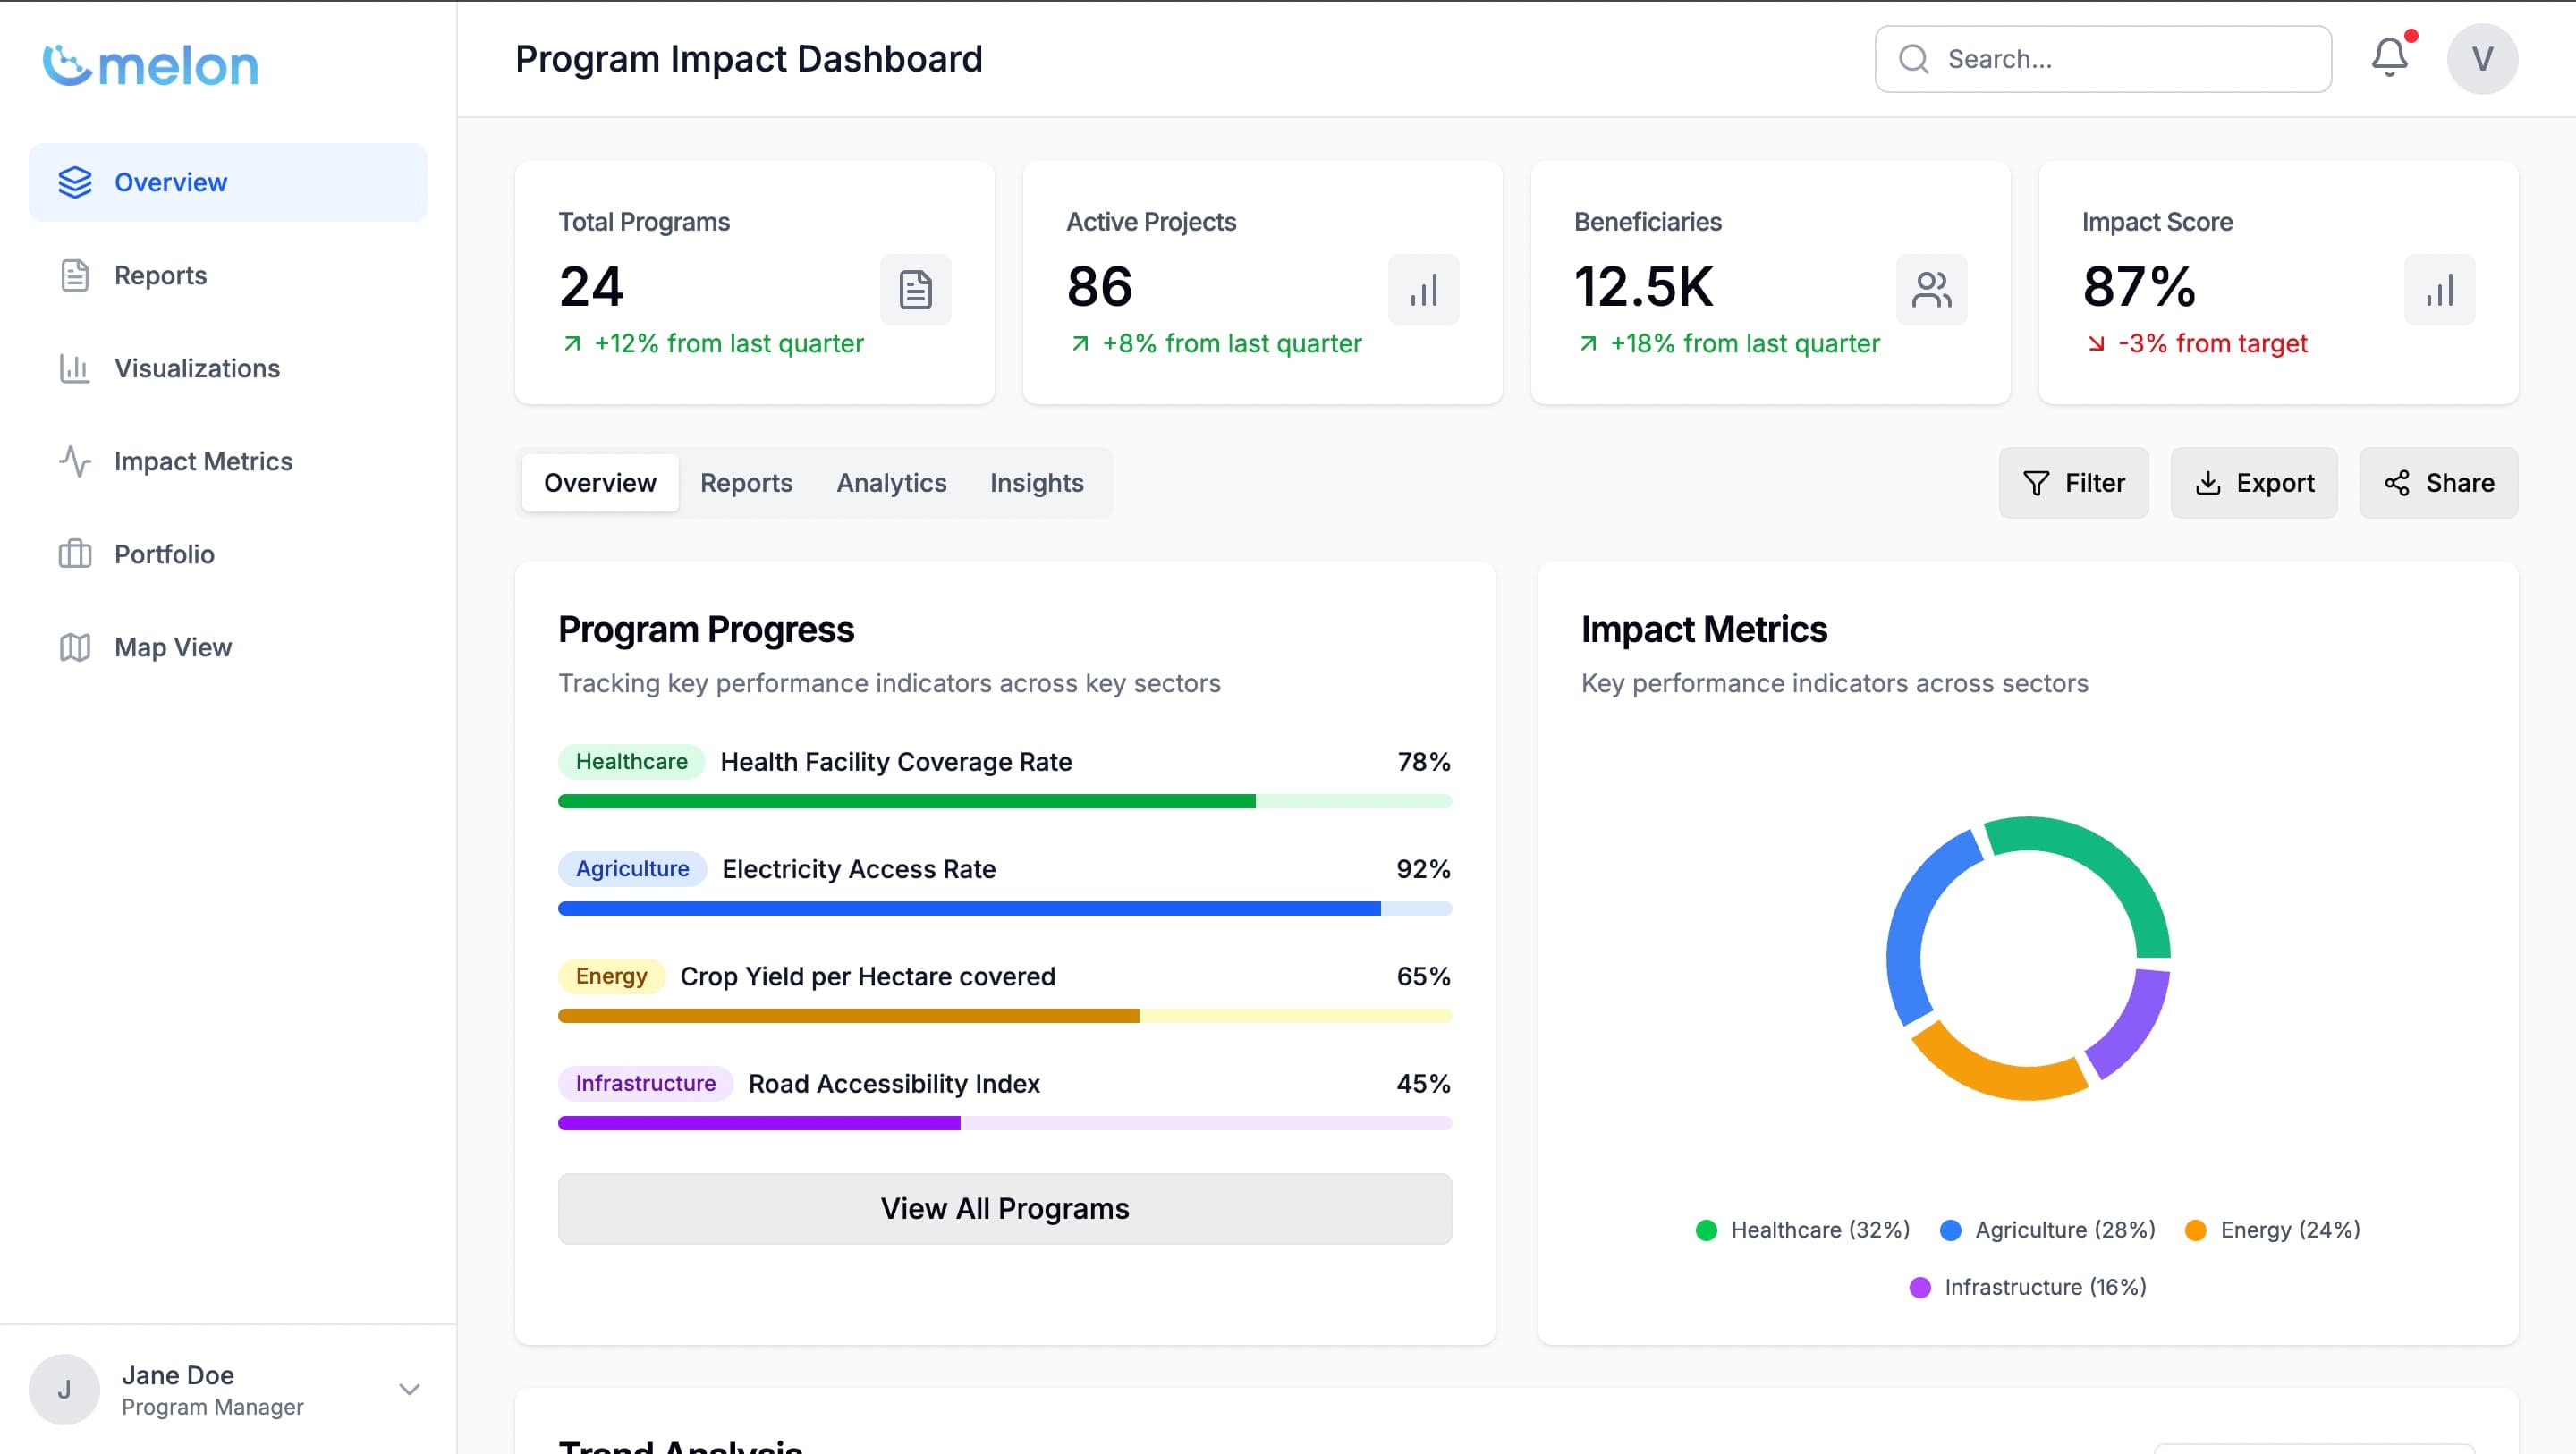2576x1454 pixels.
Task: Click the Active Projects chart icon
Action: coord(1423,290)
